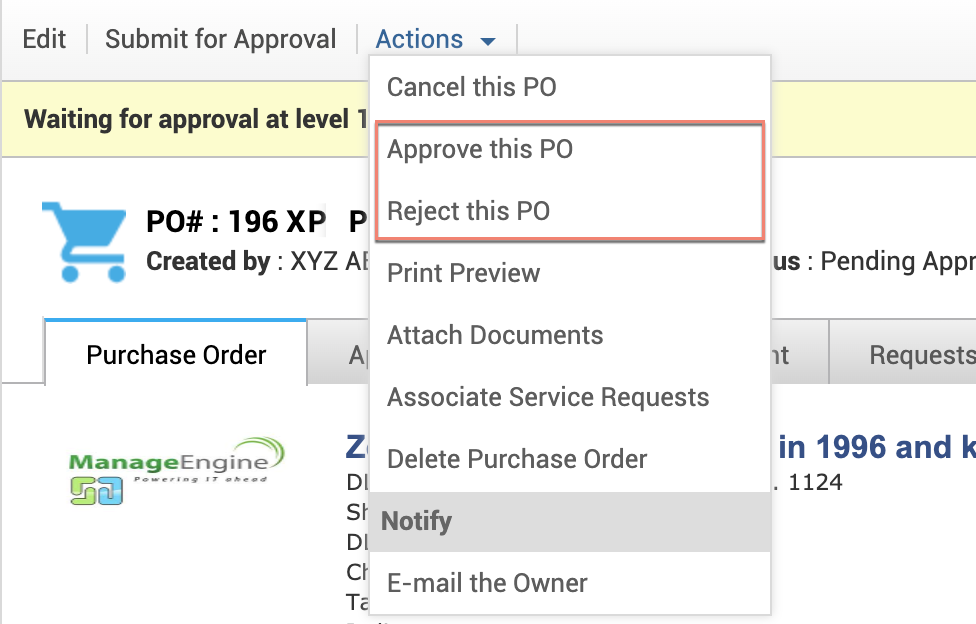976x624 pixels.
Task: Select Attach Documents option
Action: [495, 335]
